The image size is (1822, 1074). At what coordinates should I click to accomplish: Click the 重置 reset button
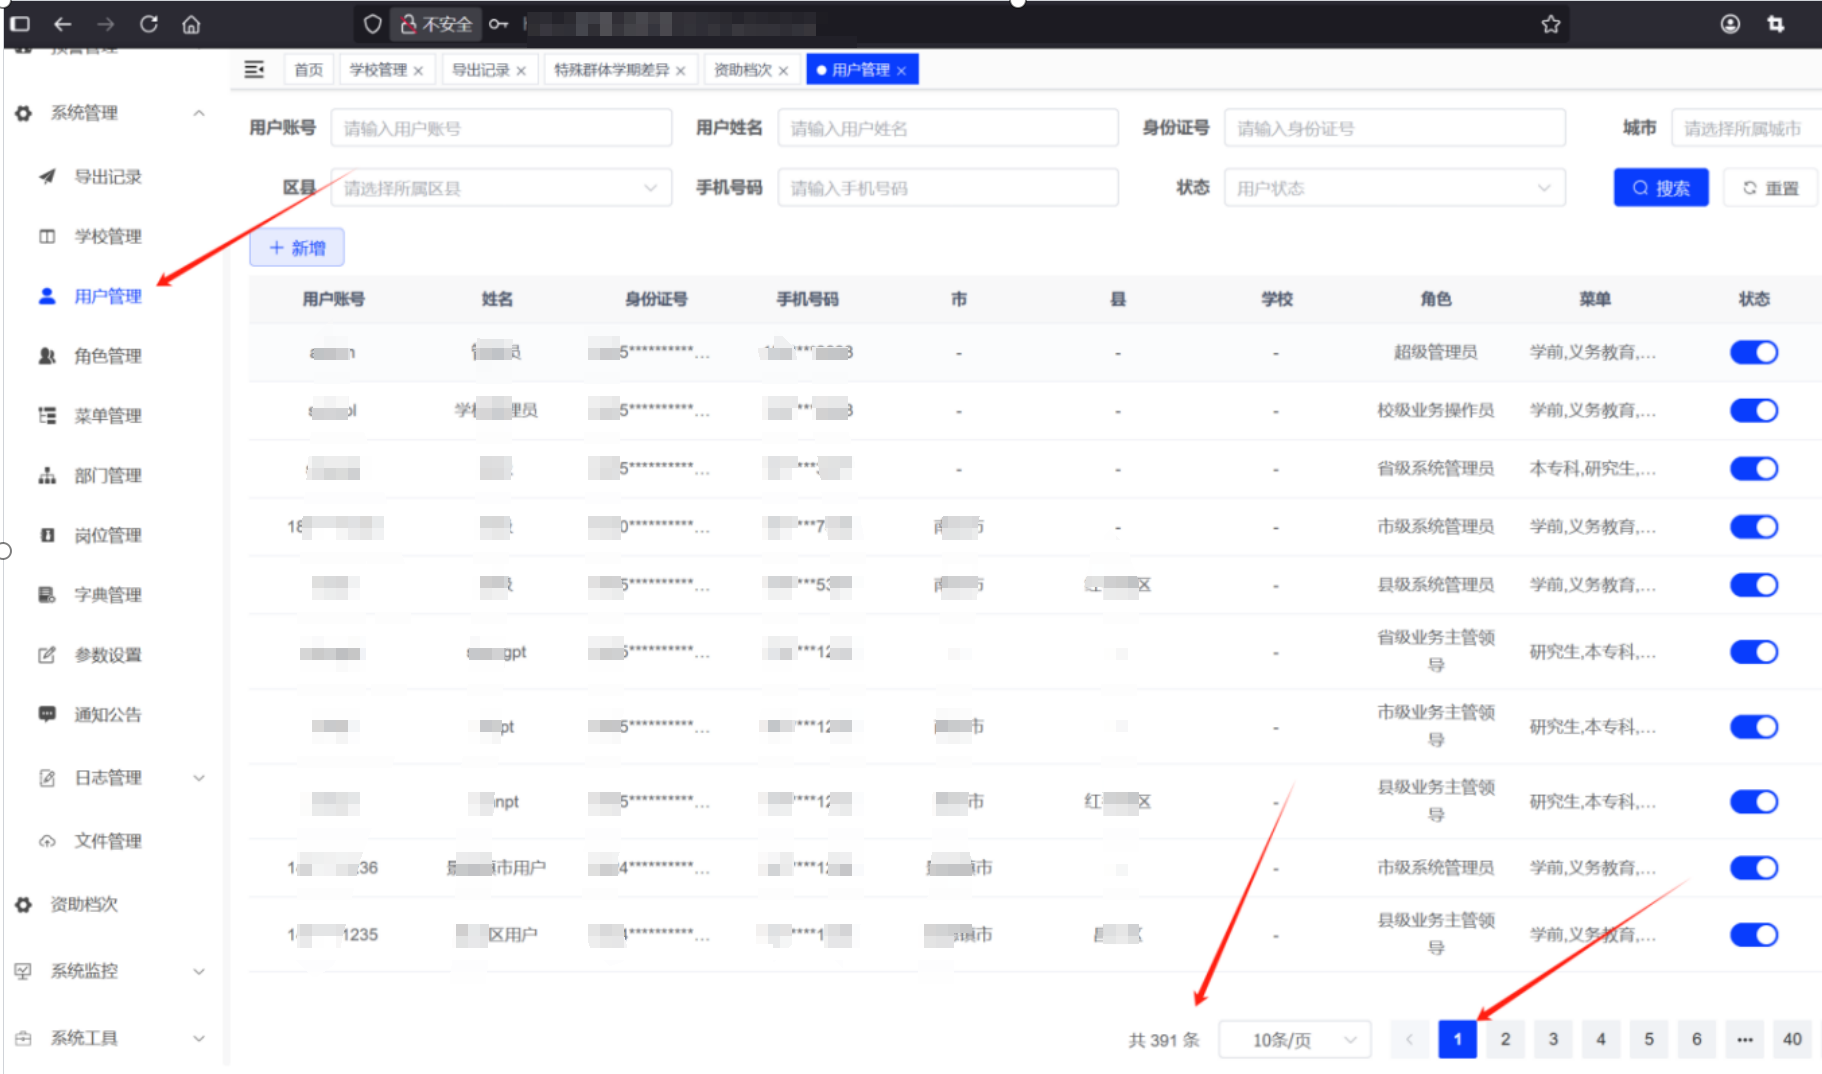(x=1770, y=188)
